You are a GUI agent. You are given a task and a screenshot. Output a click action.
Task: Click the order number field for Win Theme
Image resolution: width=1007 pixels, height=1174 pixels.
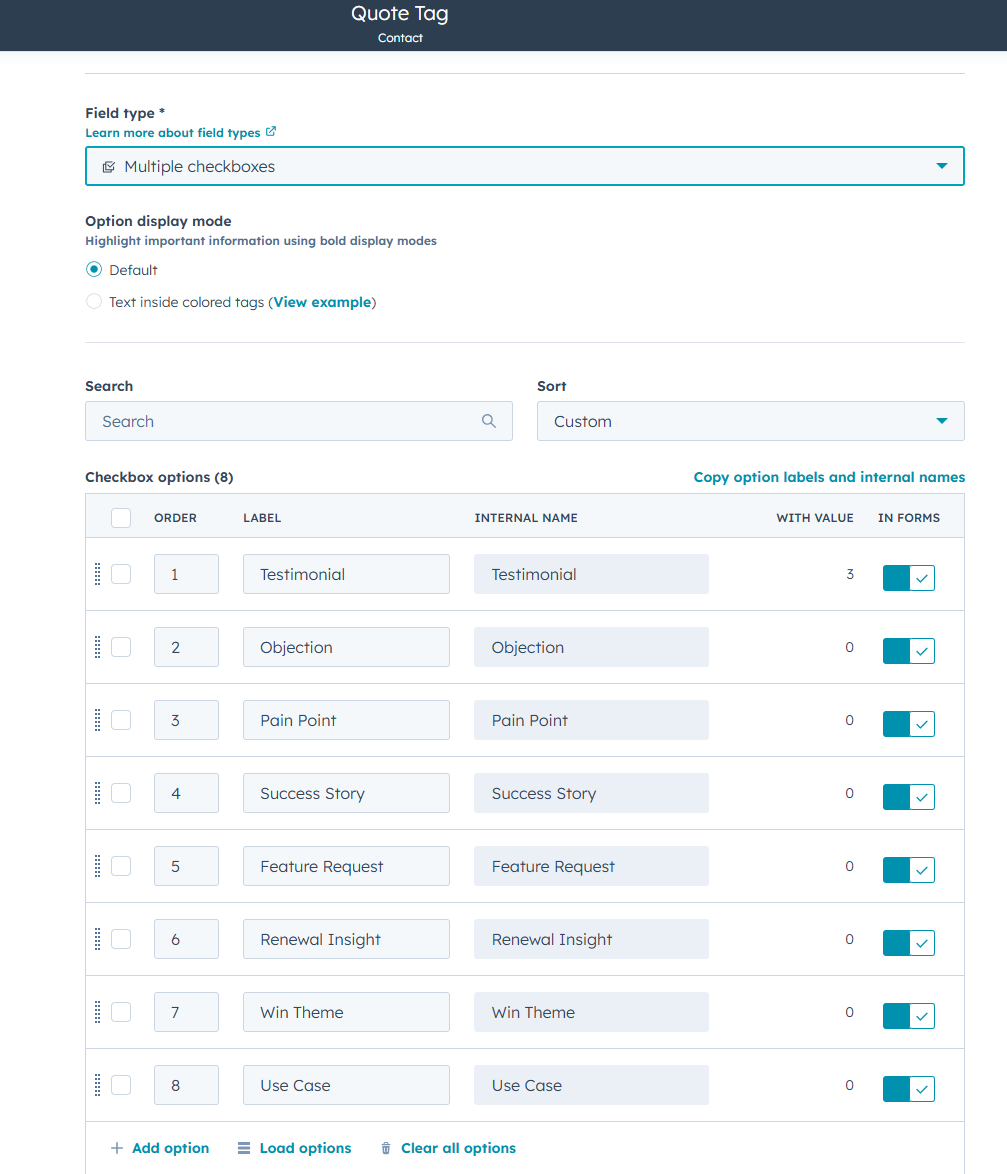coord(186,1012)
